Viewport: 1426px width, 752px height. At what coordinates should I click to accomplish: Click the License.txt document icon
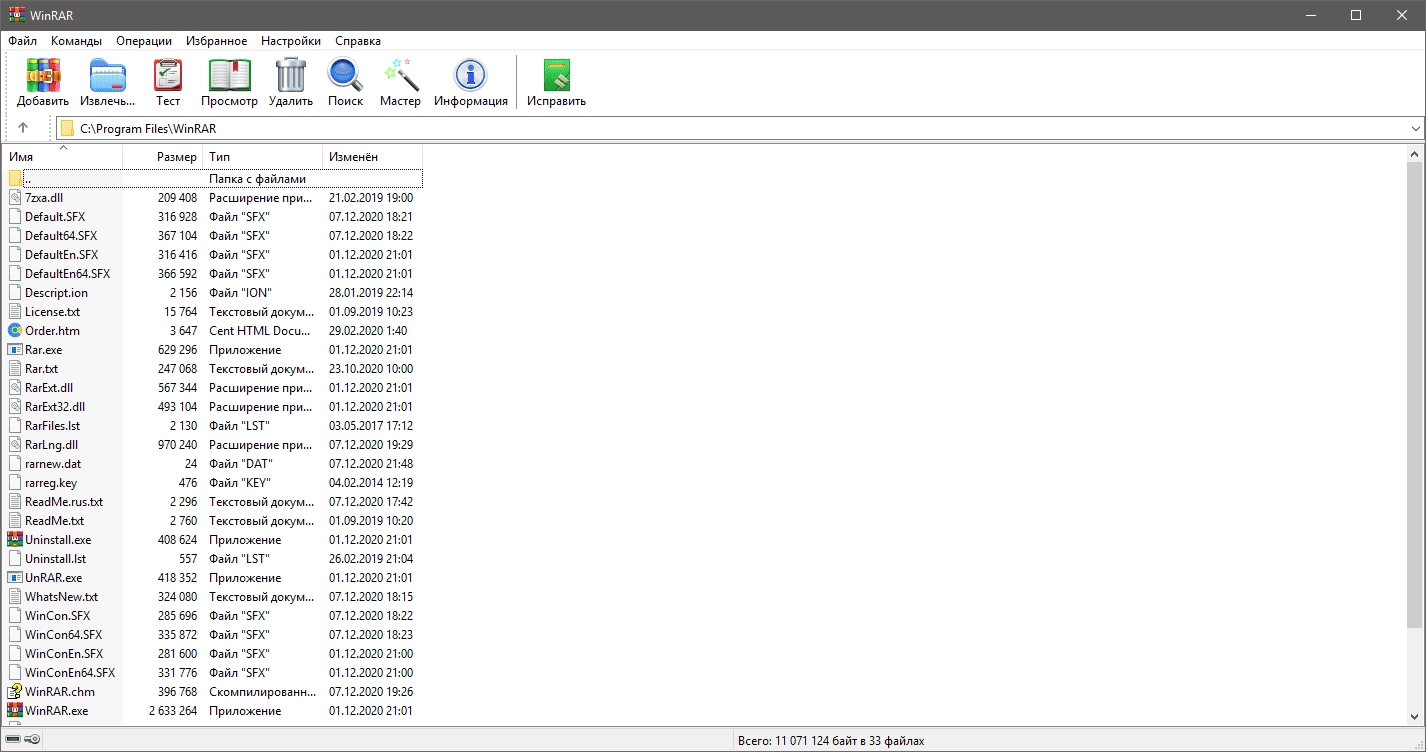(15, 311)
